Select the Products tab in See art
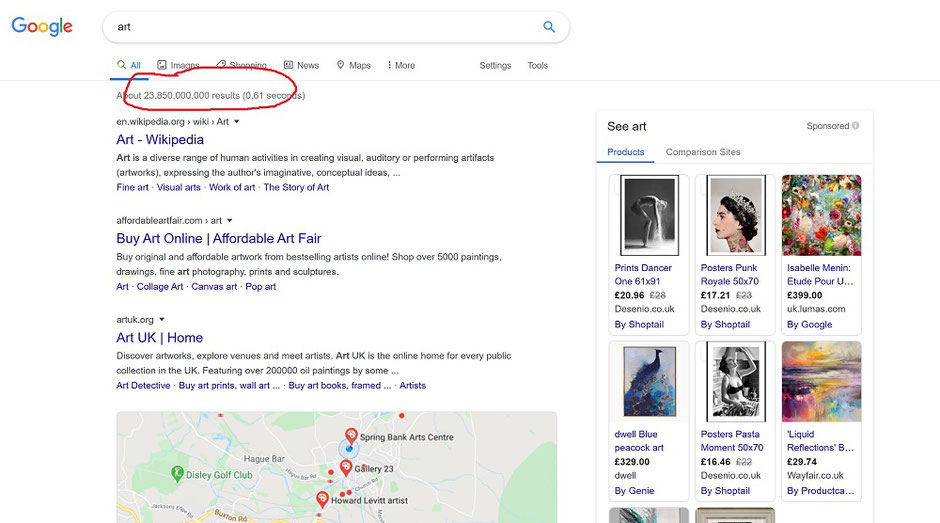Viewport: 940px width, 523px height. tap(625, 152)
